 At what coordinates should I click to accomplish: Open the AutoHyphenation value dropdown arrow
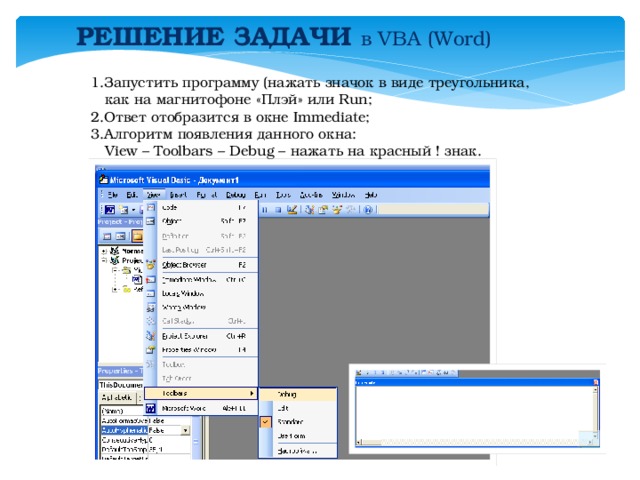(186, 431)
